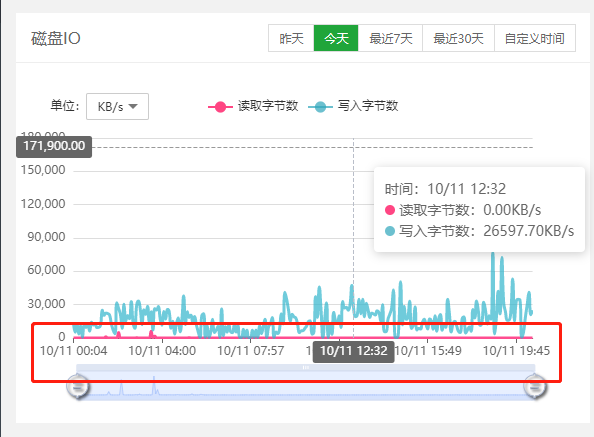Click the tooltip 写入字节数 26597.70KB/s value
This screenshot has height=437, width=594.
(480, 231)
